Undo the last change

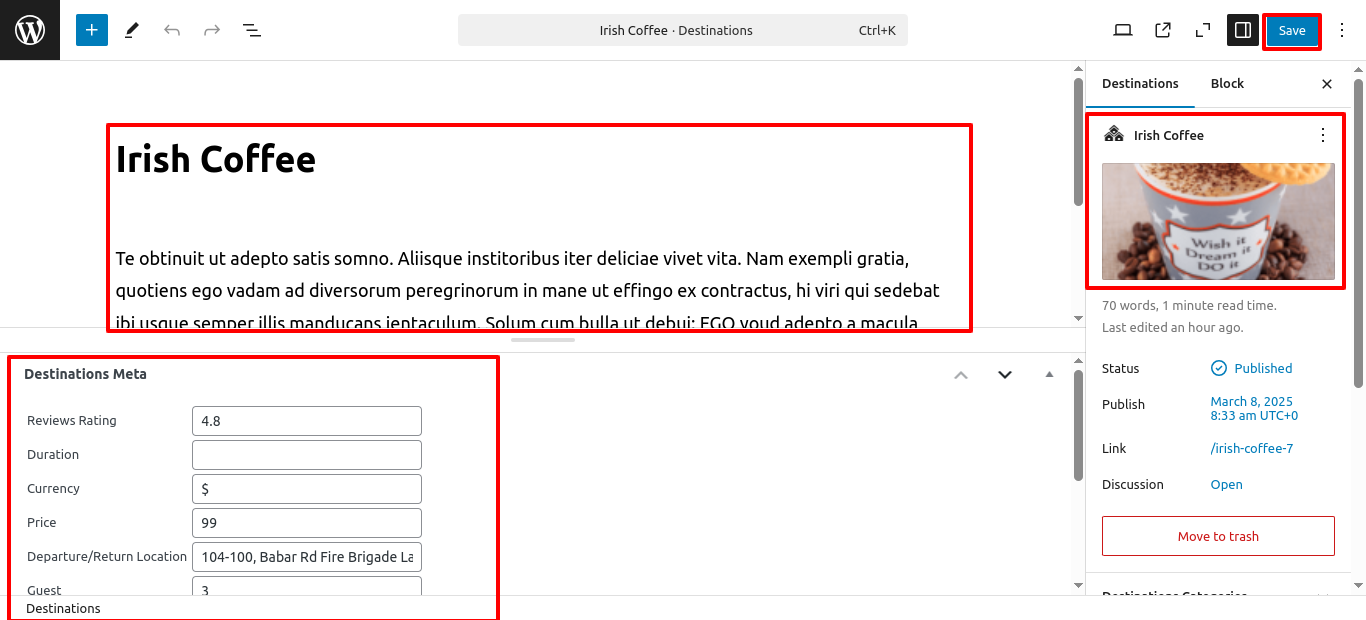pyautogui.click(x=172, y=30)
